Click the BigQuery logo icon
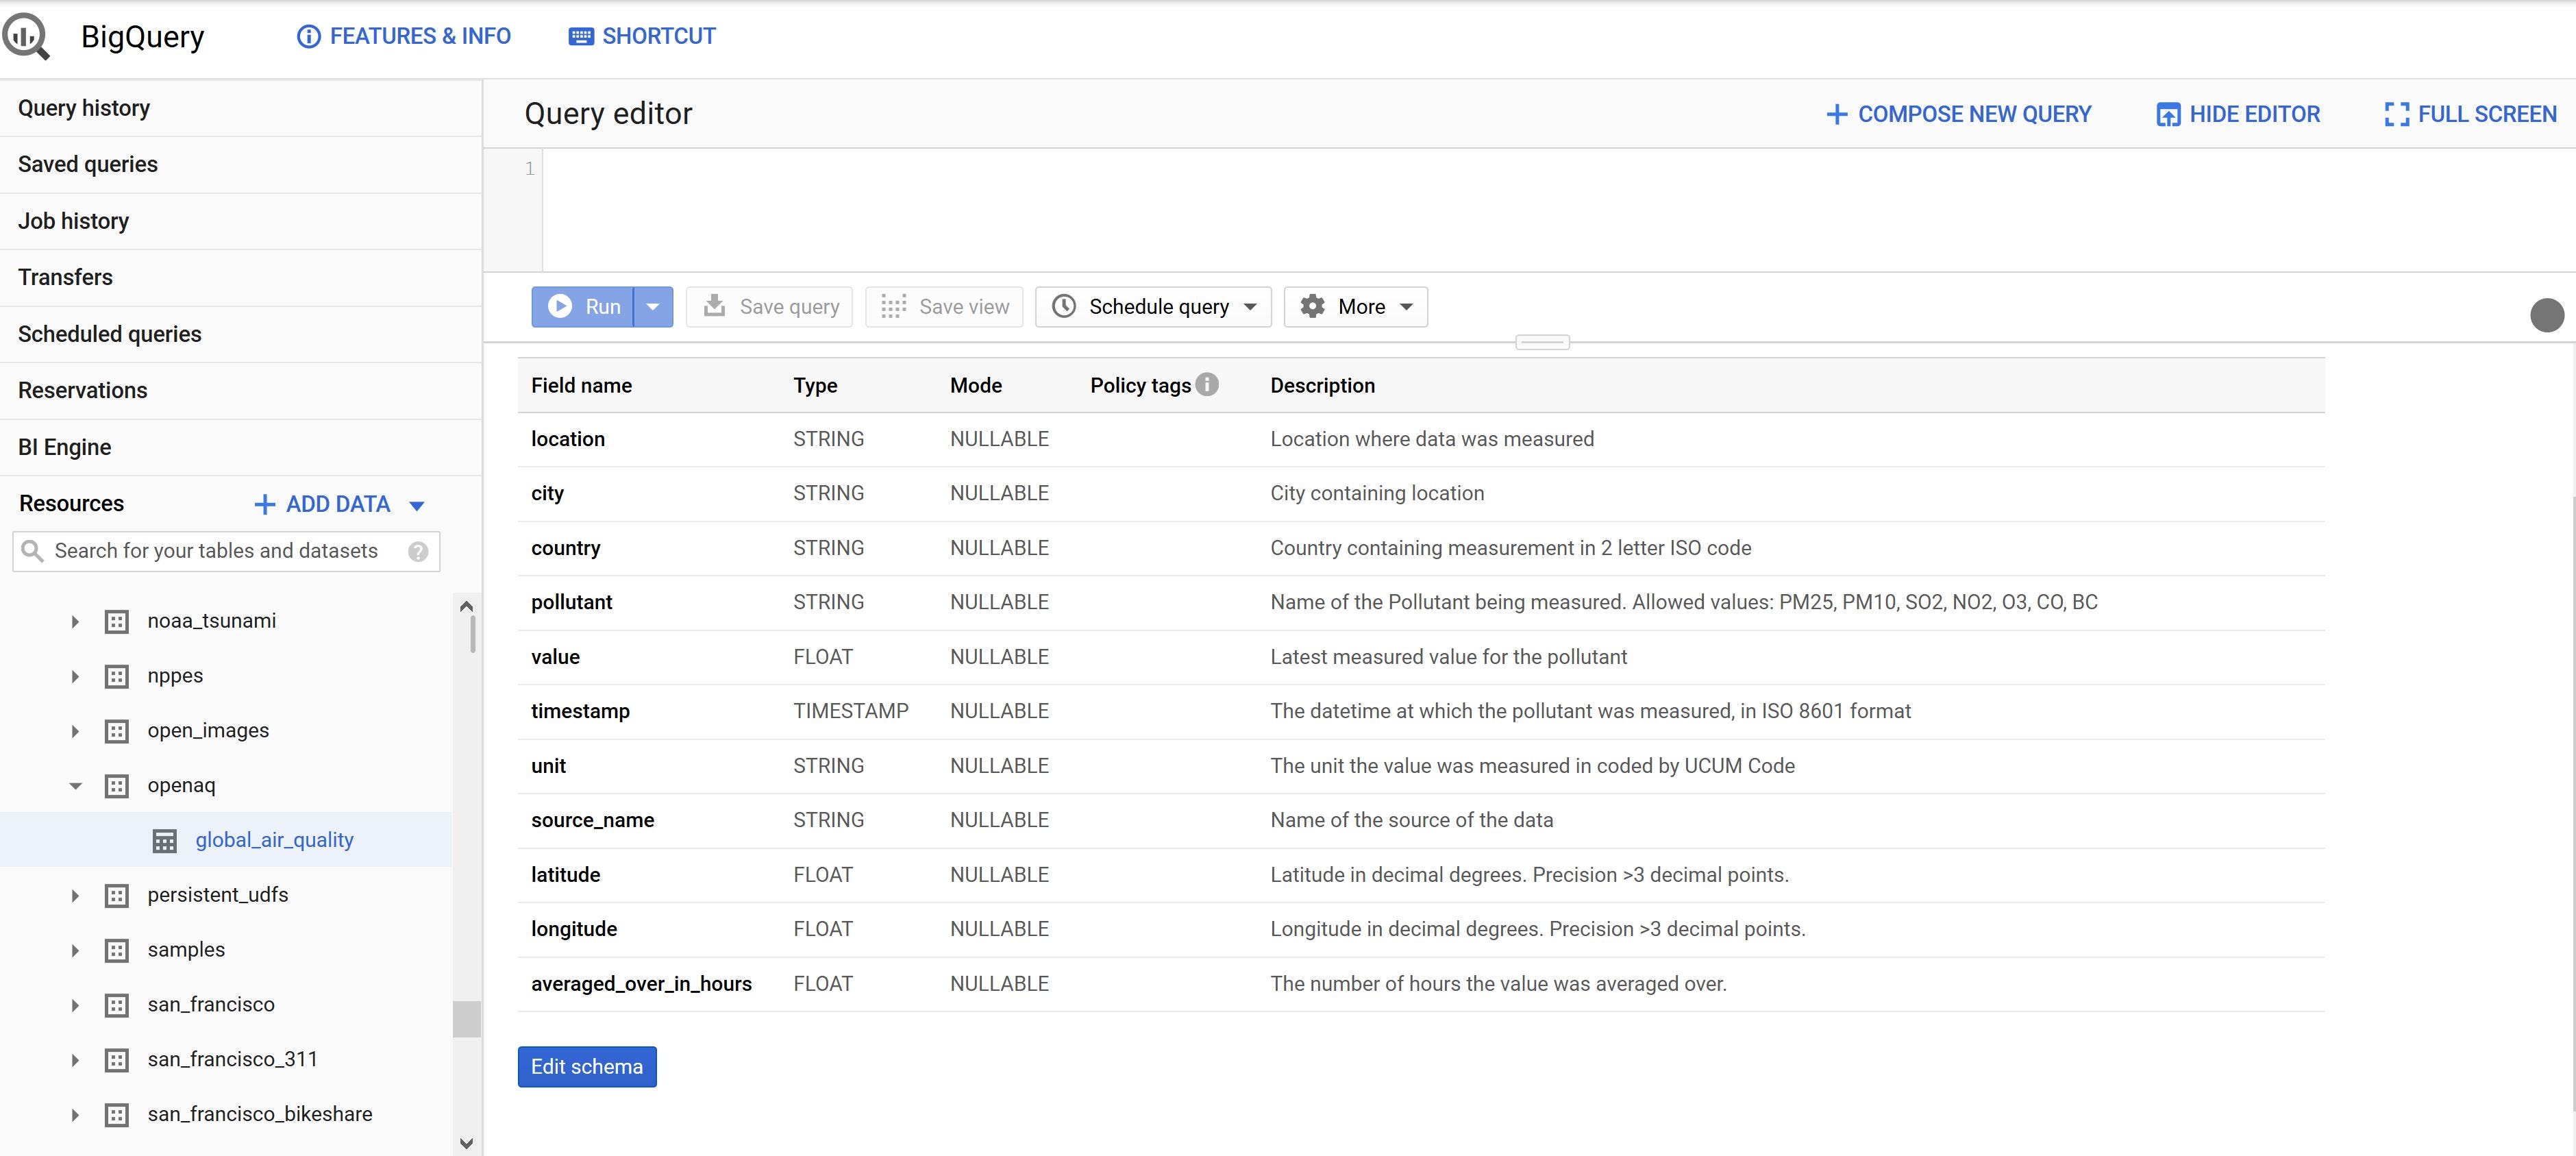Screen dimensions: 2576x1156 (26, 36)
